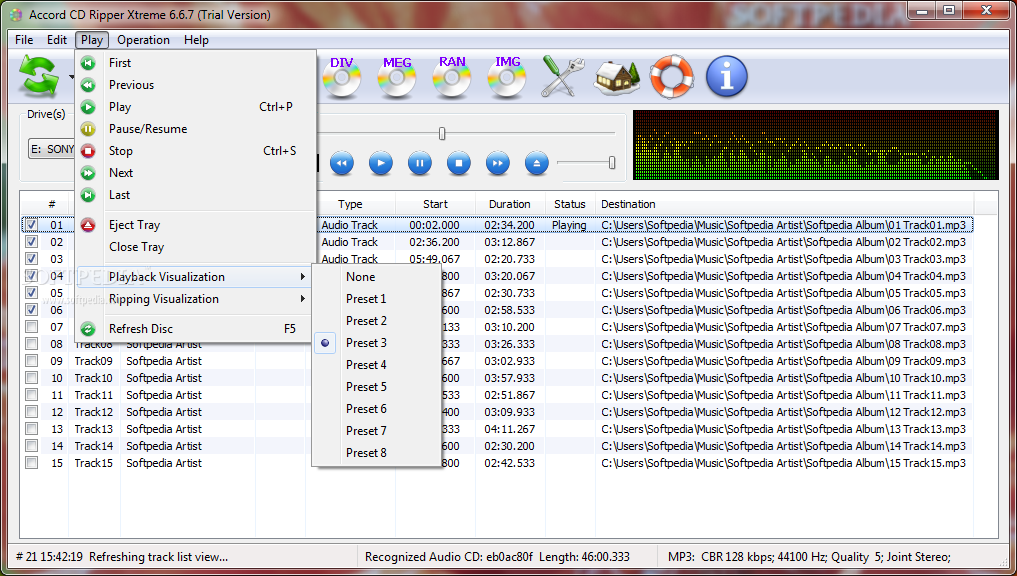Click the IMG disc toolbar icon
1017x576 pixels.
[x=507, y=77]
